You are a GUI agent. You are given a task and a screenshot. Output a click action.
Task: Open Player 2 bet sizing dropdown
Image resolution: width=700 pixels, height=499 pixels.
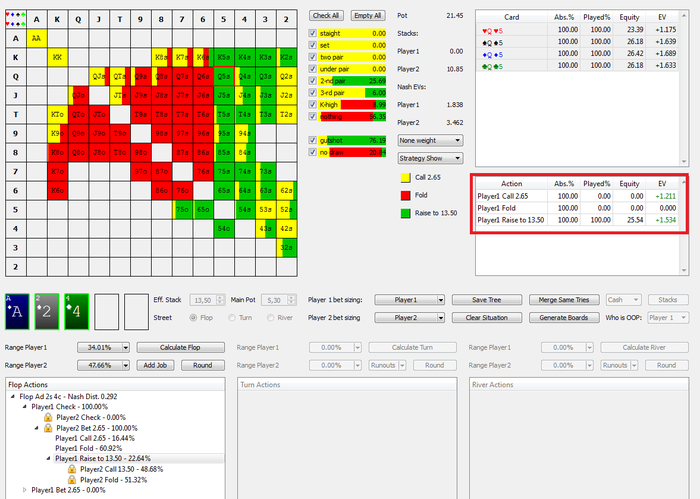(409, 317)
